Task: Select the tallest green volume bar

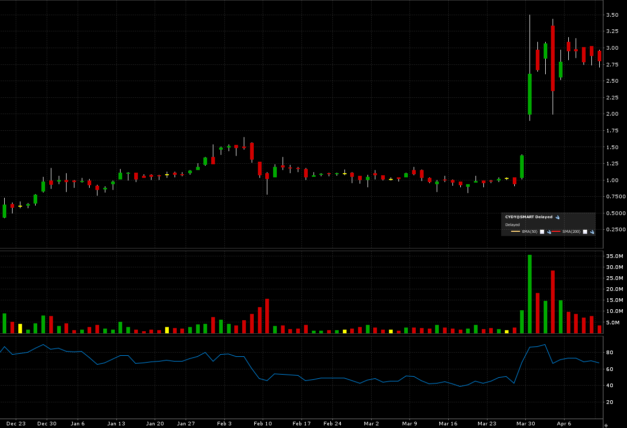Action: 529,294
